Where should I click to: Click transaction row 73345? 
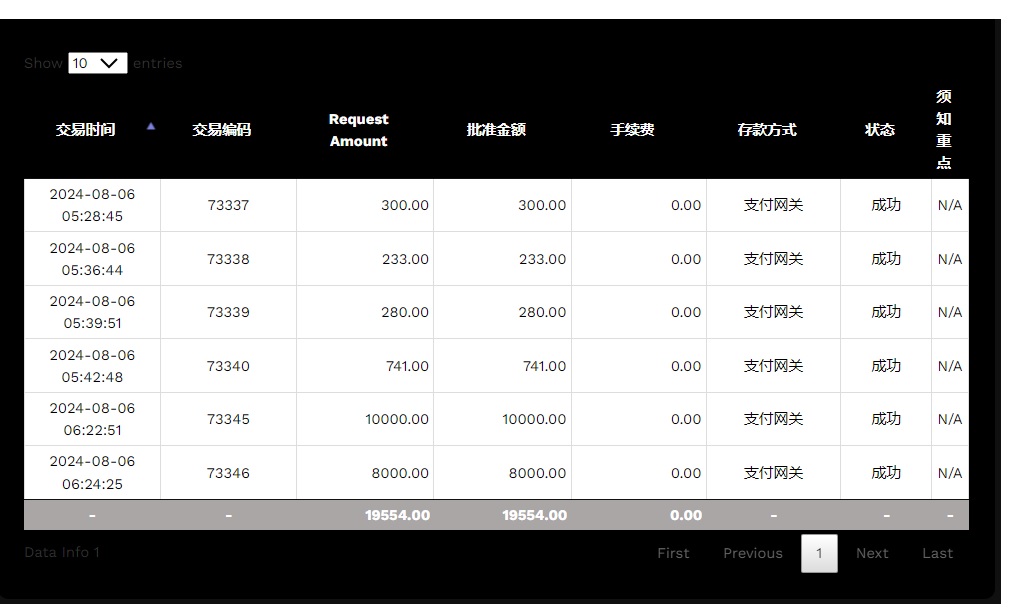point(228,419)
